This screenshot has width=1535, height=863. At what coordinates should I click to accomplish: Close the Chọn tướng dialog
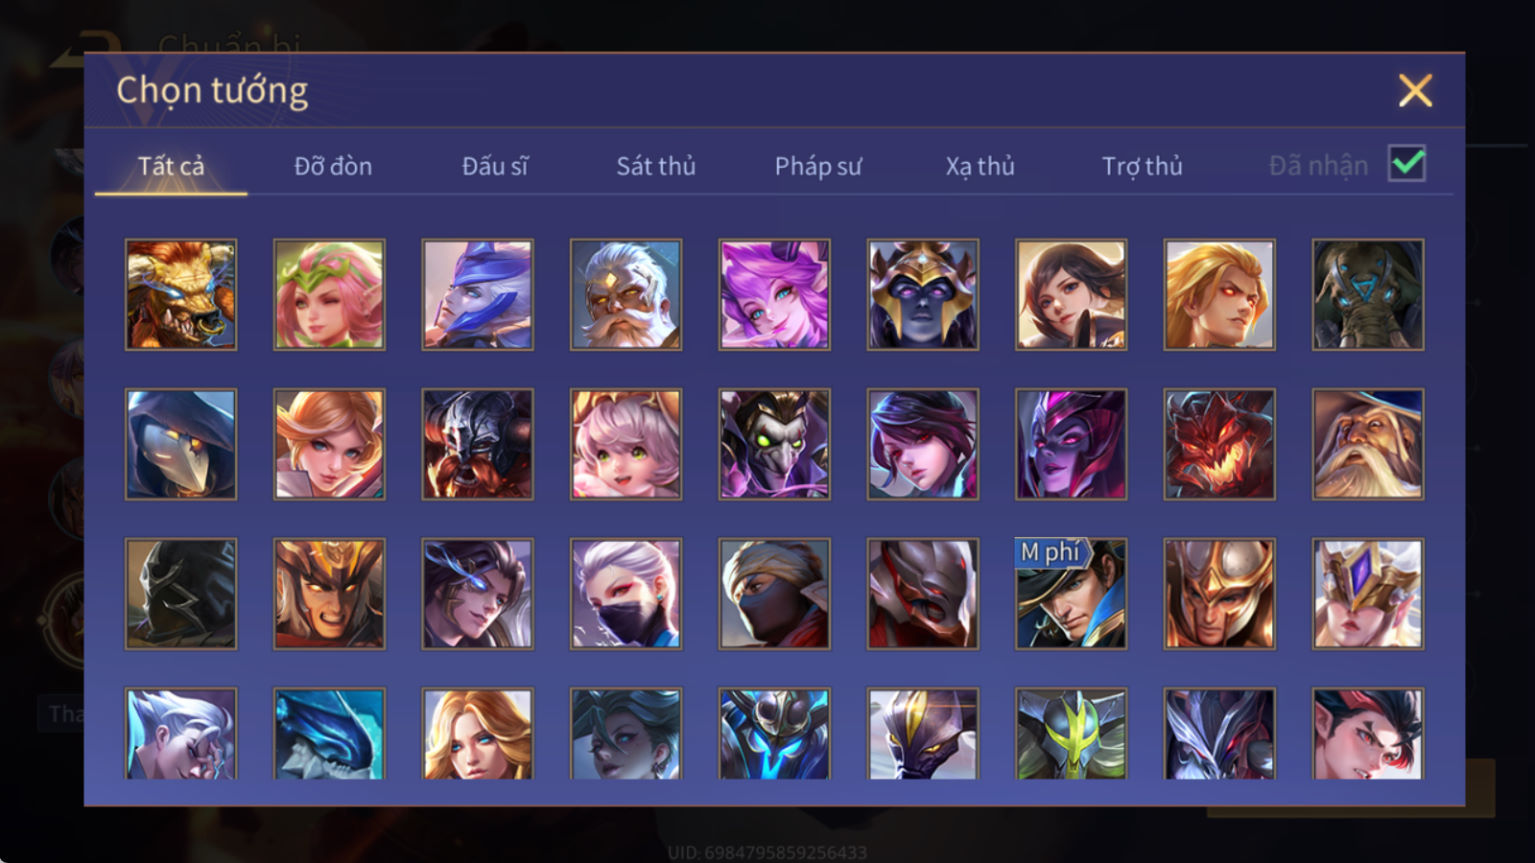pos(1415,91)
